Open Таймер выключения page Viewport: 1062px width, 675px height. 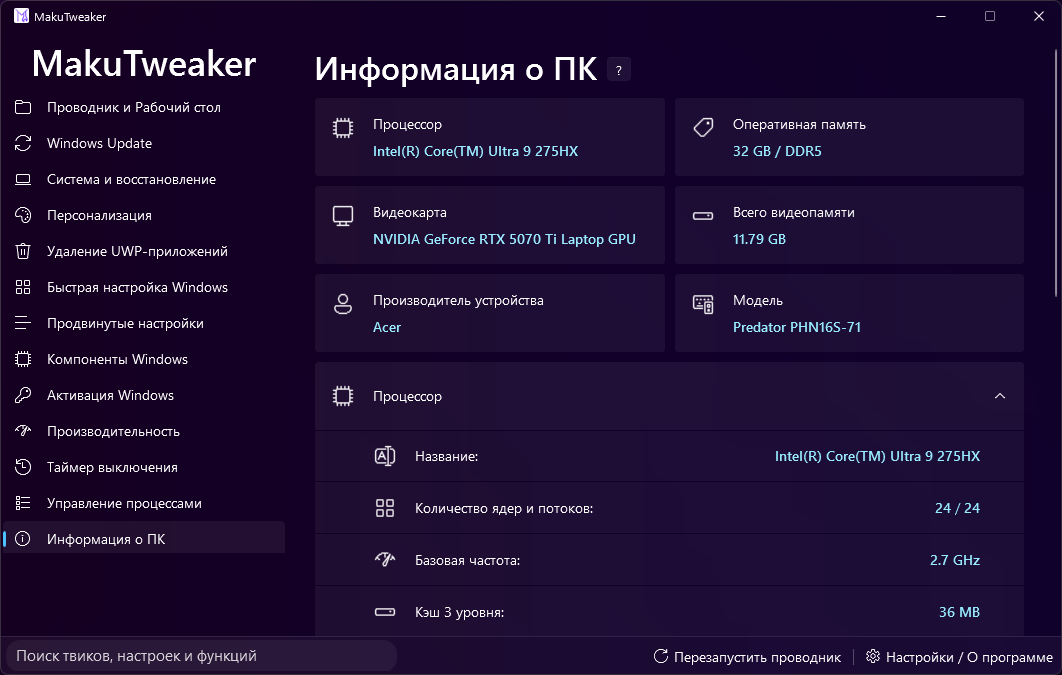144,467
